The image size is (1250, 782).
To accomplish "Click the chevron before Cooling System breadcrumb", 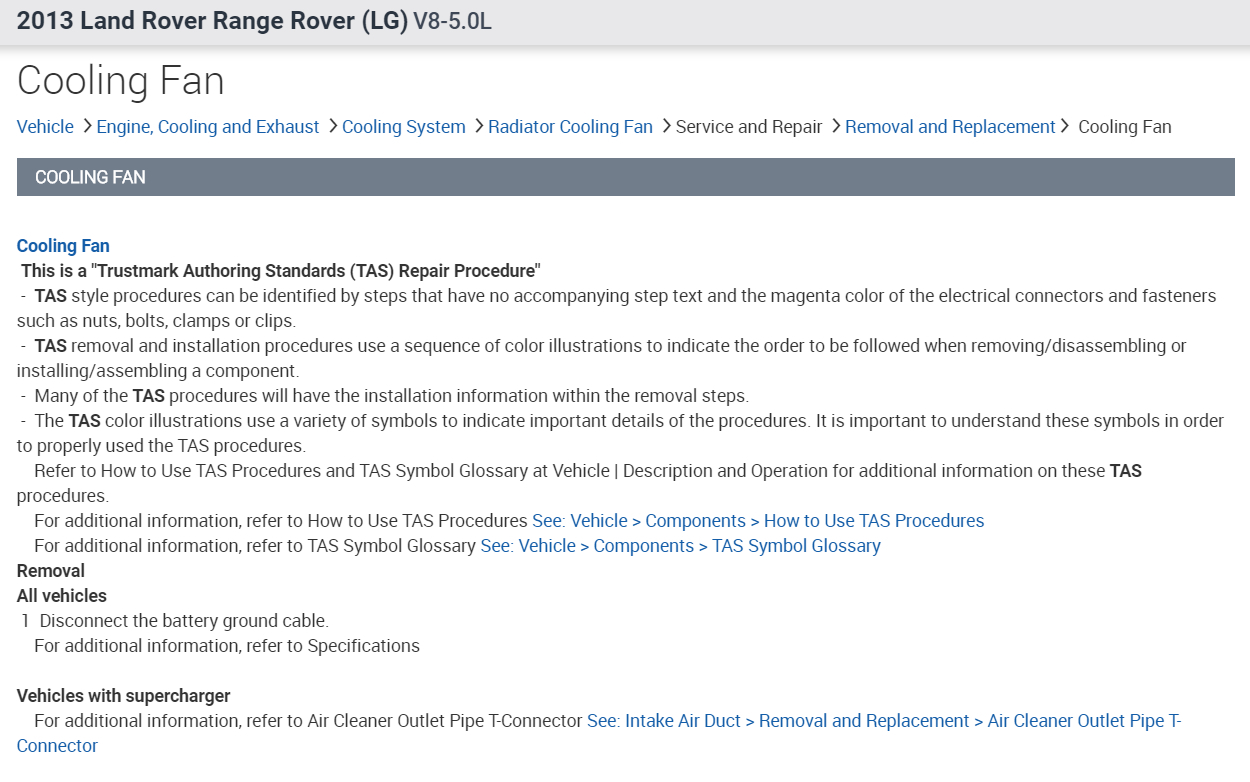I will click(x=332, y=126).
